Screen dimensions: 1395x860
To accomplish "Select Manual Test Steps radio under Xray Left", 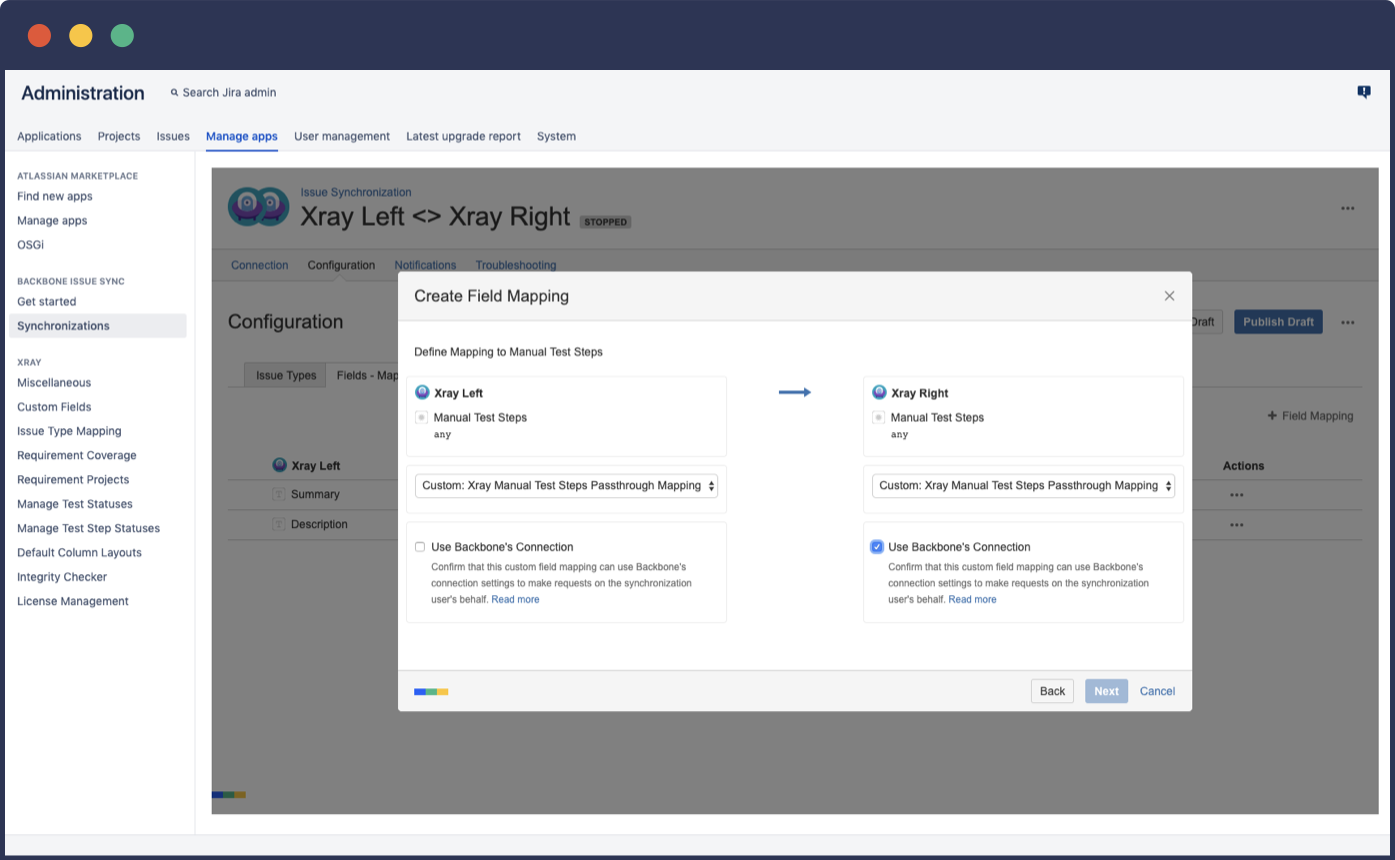I will 422,417.
